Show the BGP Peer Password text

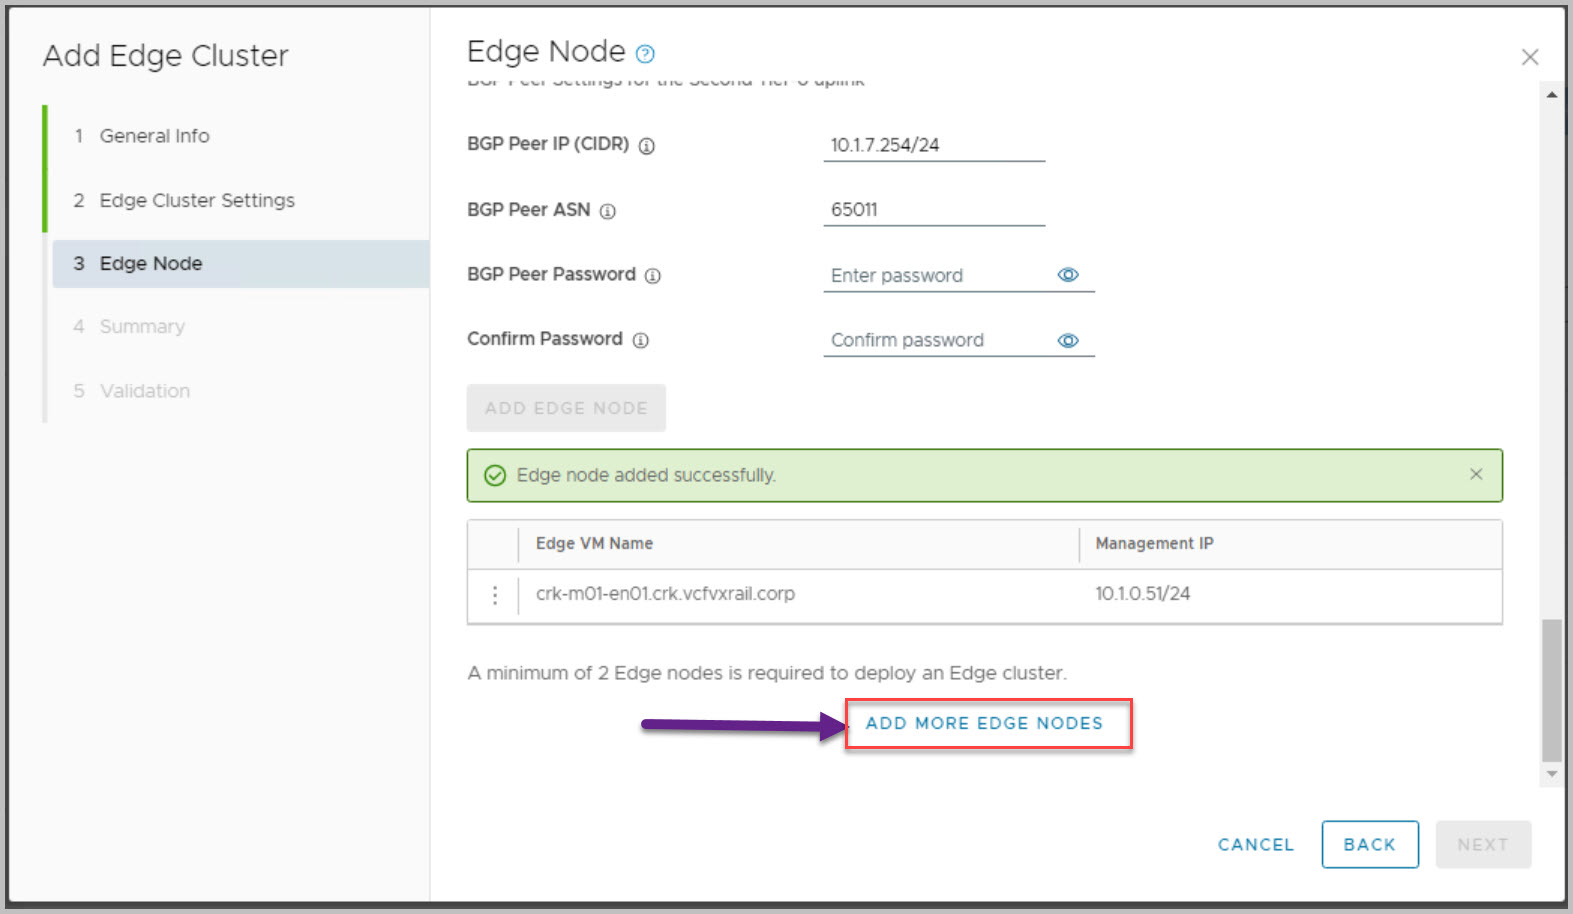pos(1068,275)
